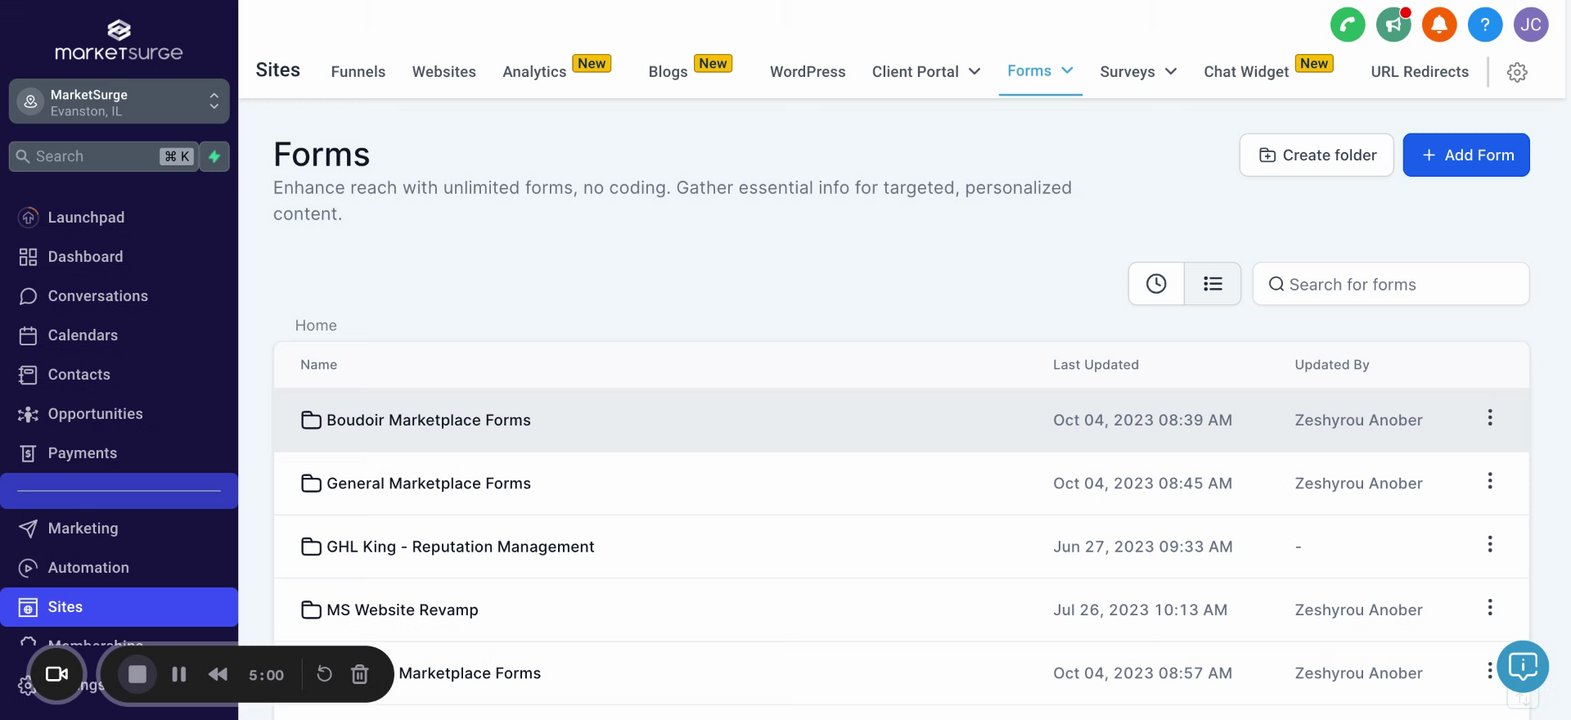This screenshot has height=720, width=1571.
Task: Switch to recently updated clock view
Action: (1156, 284)
